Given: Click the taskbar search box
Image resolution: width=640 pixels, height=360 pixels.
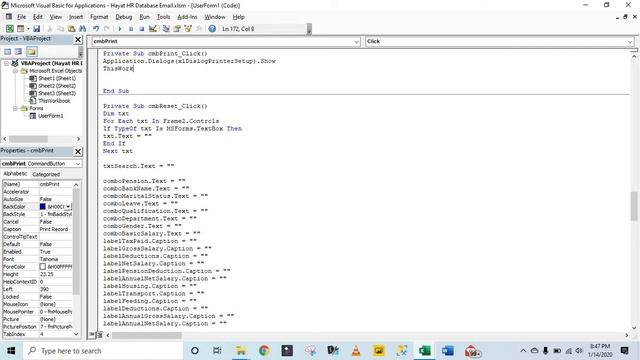Looking at the screenshot, I should [x=103, y=351].
